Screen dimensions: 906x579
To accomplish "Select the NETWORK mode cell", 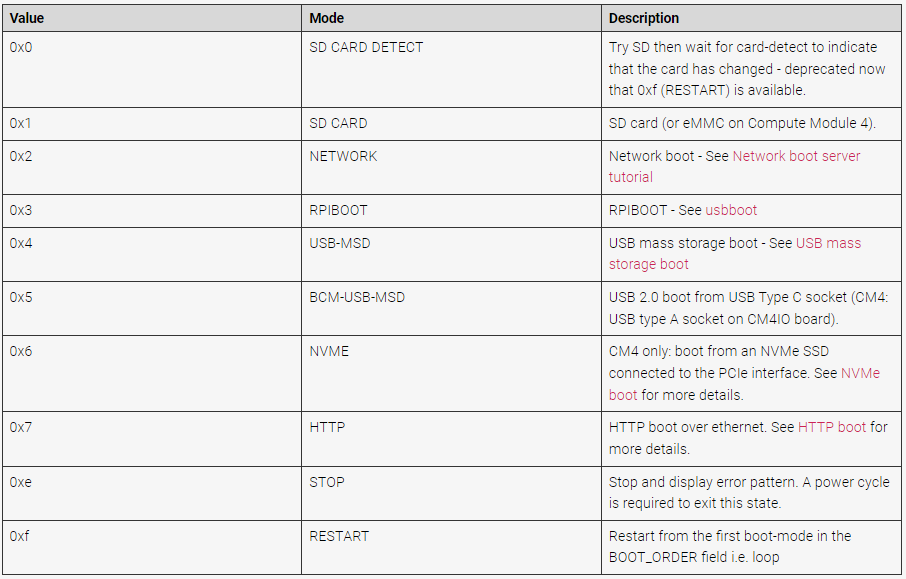I will [x=451, y=167].
